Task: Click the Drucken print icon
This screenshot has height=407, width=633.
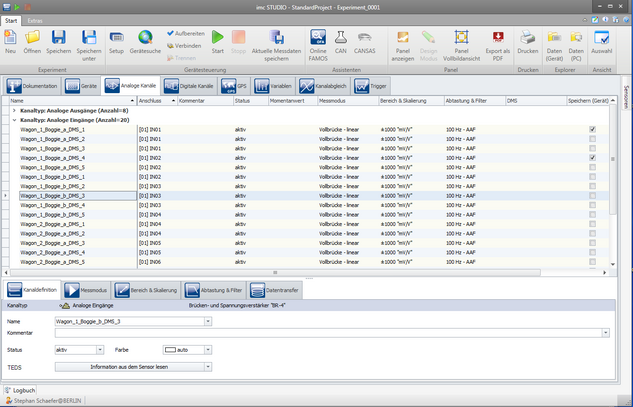Action: [527, 39]
